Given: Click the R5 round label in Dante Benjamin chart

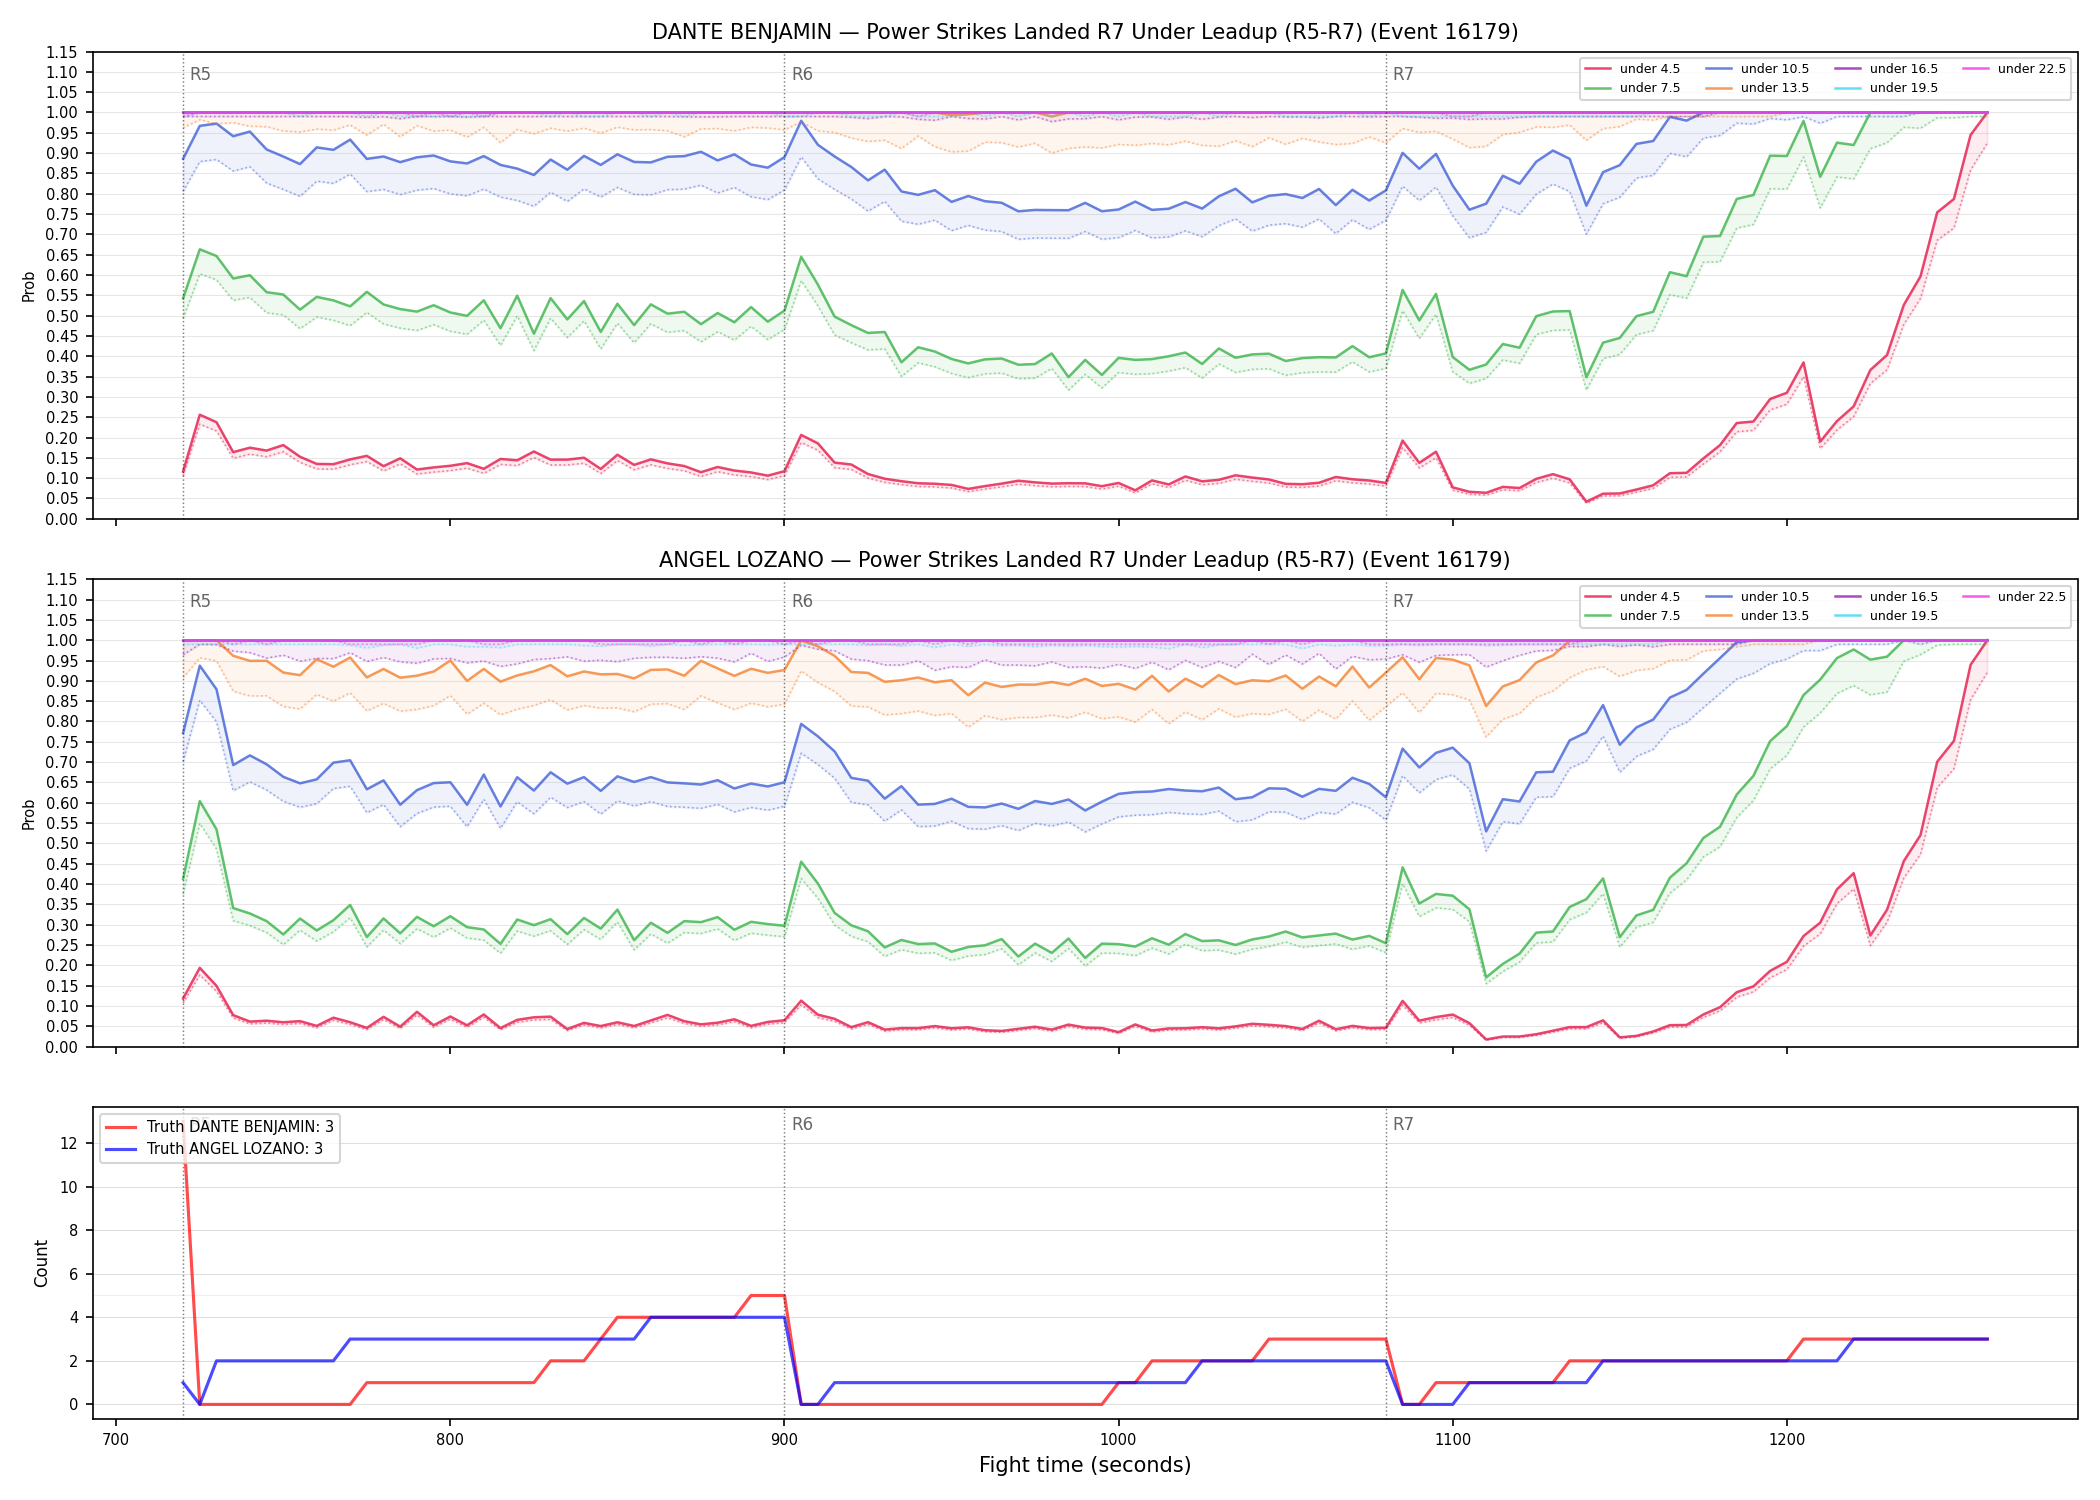Looking at the screenshot, I should (200, 74).
